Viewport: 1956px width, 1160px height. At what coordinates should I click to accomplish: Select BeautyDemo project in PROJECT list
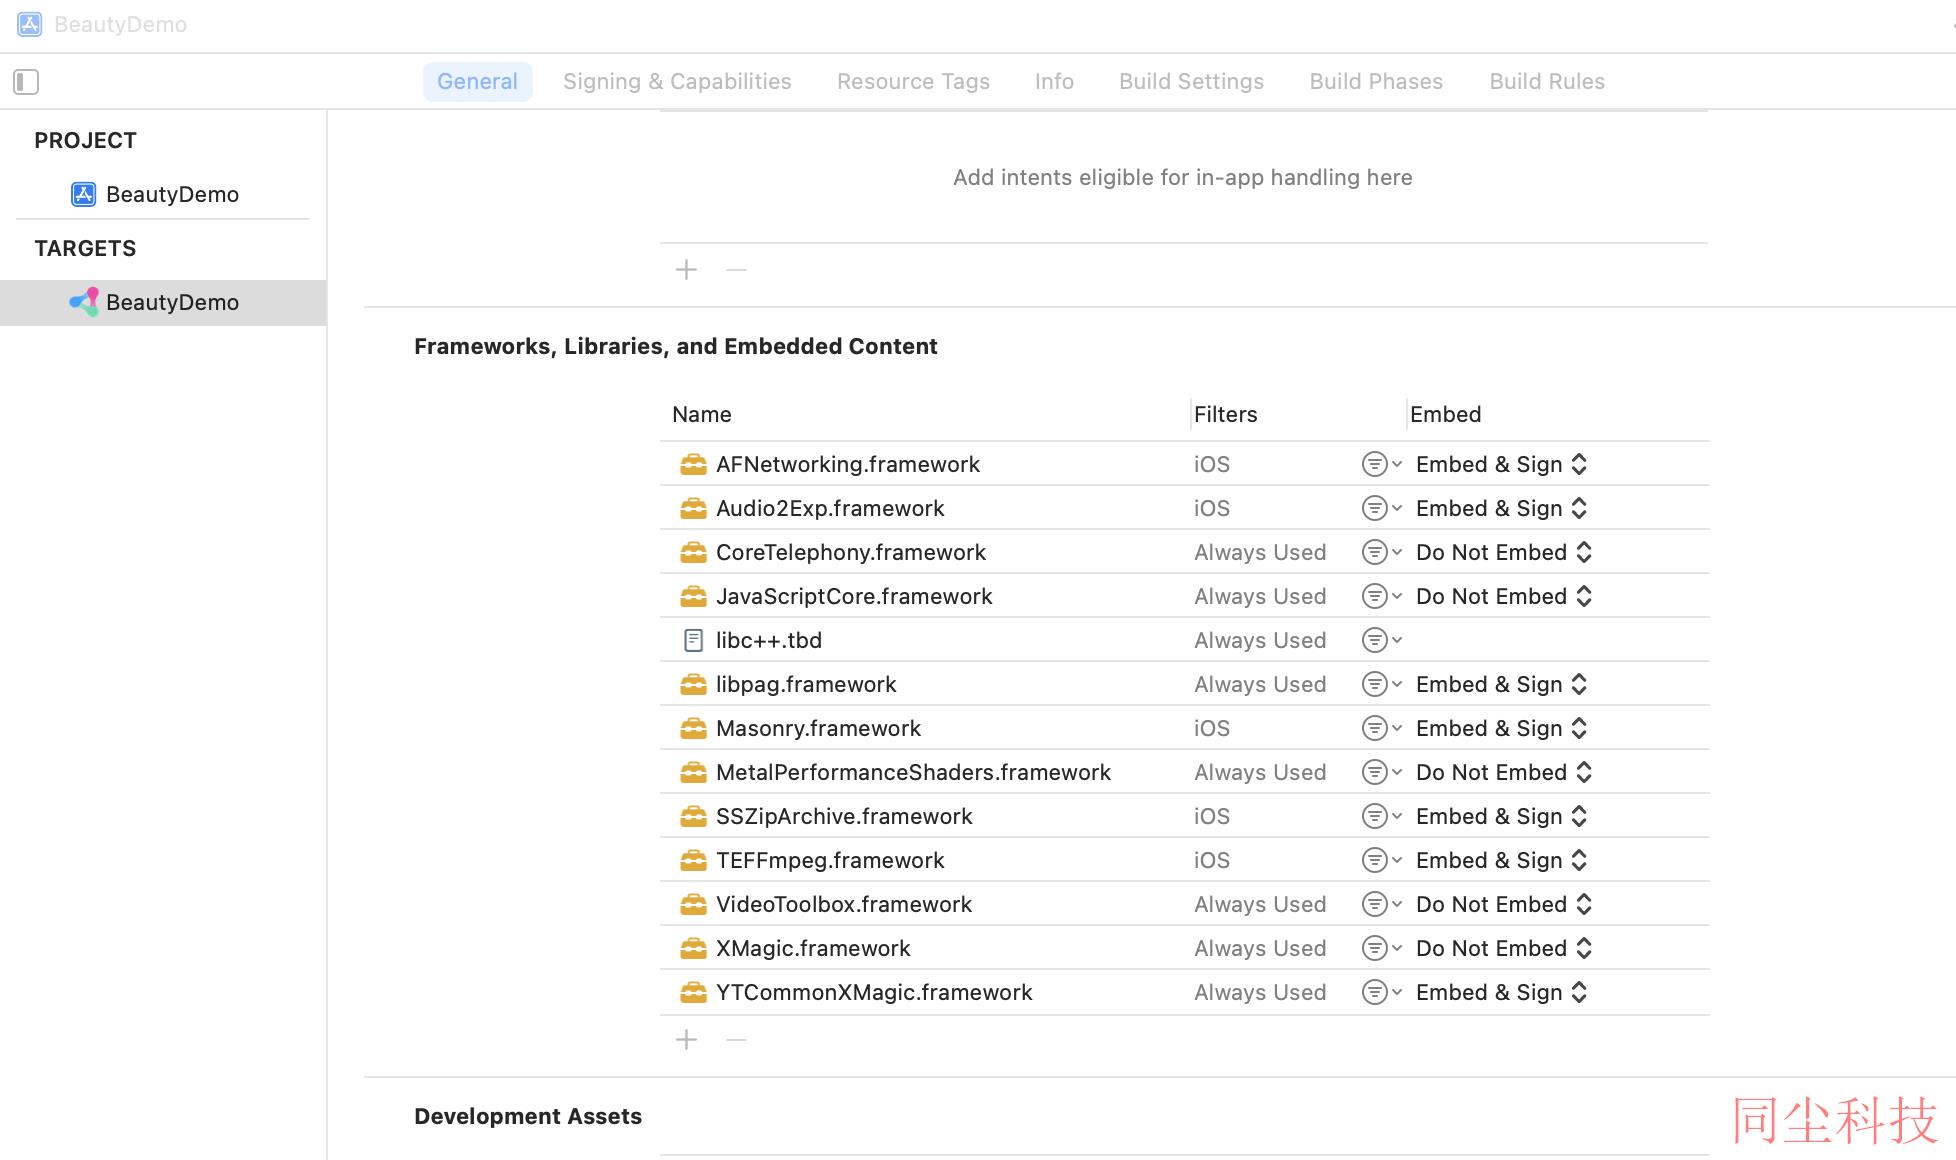coord(155,194)
